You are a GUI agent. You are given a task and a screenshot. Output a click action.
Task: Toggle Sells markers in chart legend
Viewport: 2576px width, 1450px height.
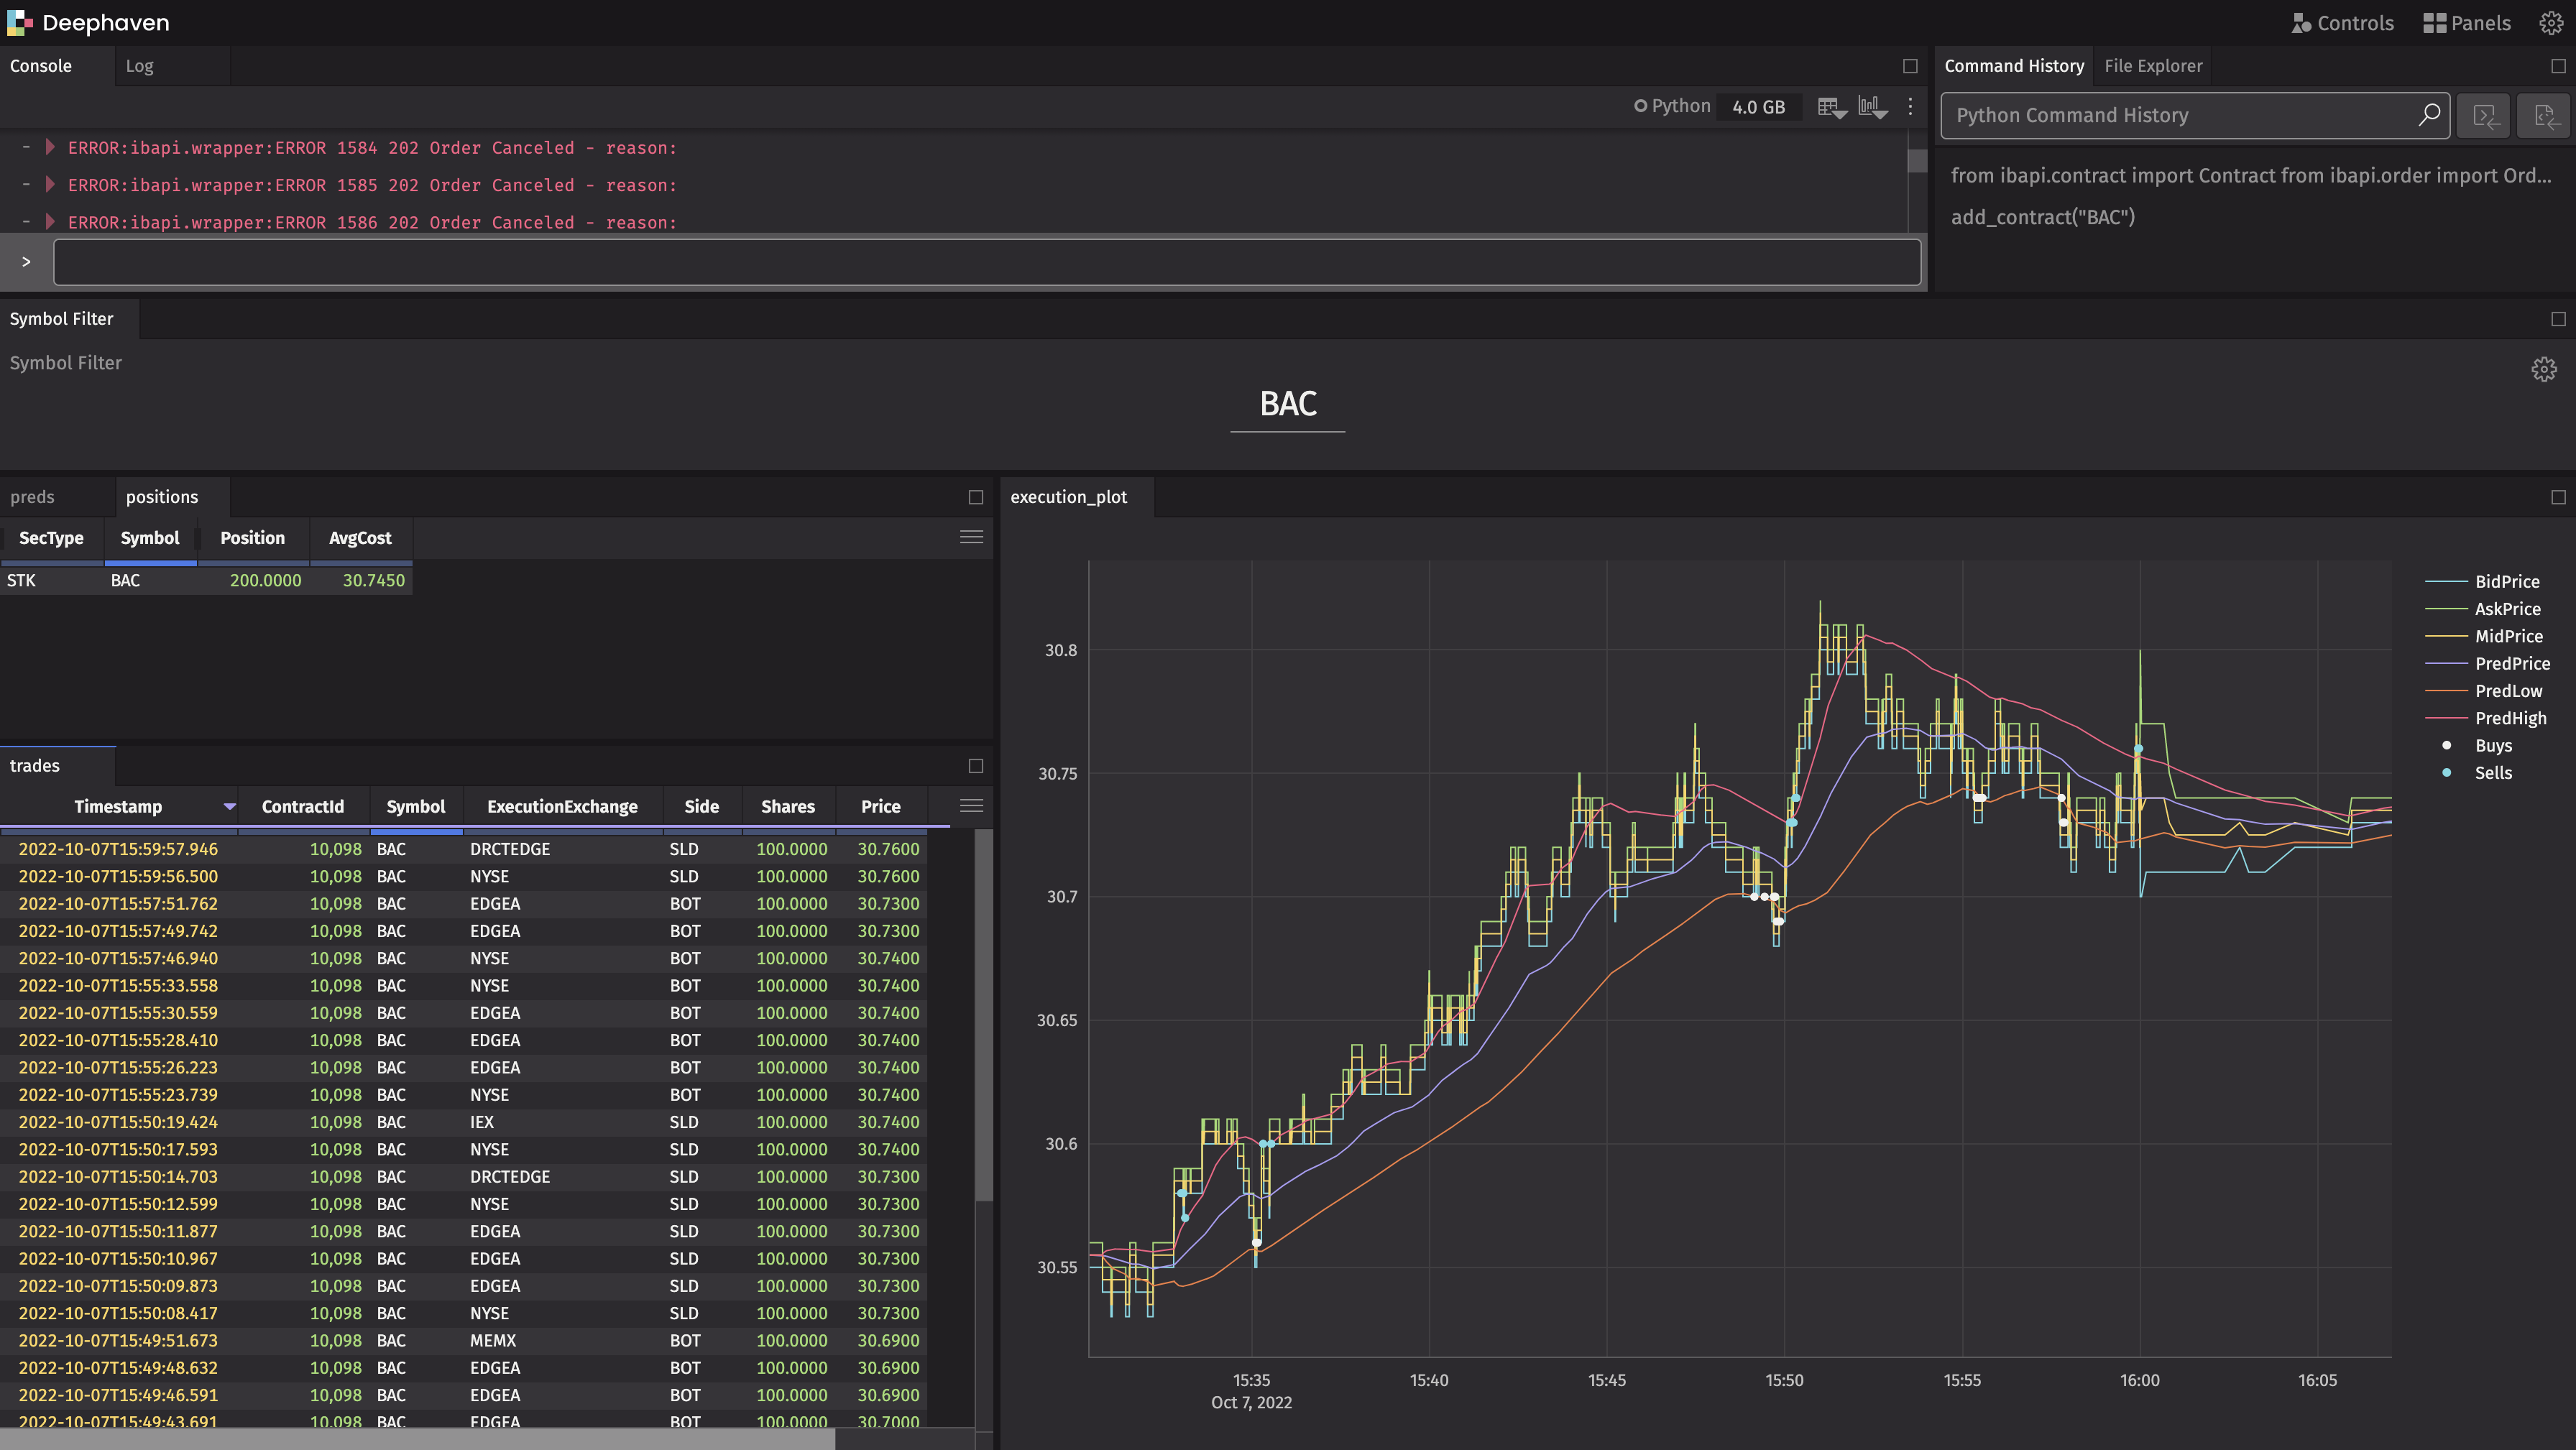(x=2478, y=773)
